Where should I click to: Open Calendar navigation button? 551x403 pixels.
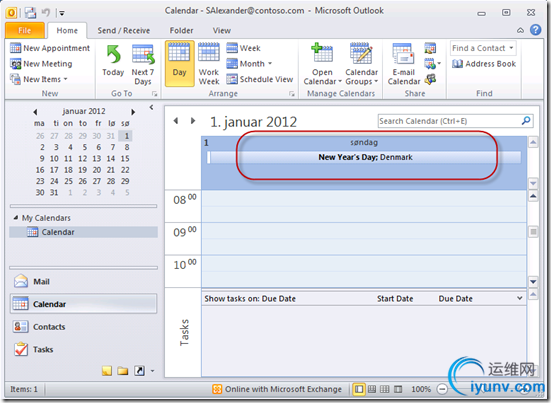pyautogui.click(x=84, y=304)
